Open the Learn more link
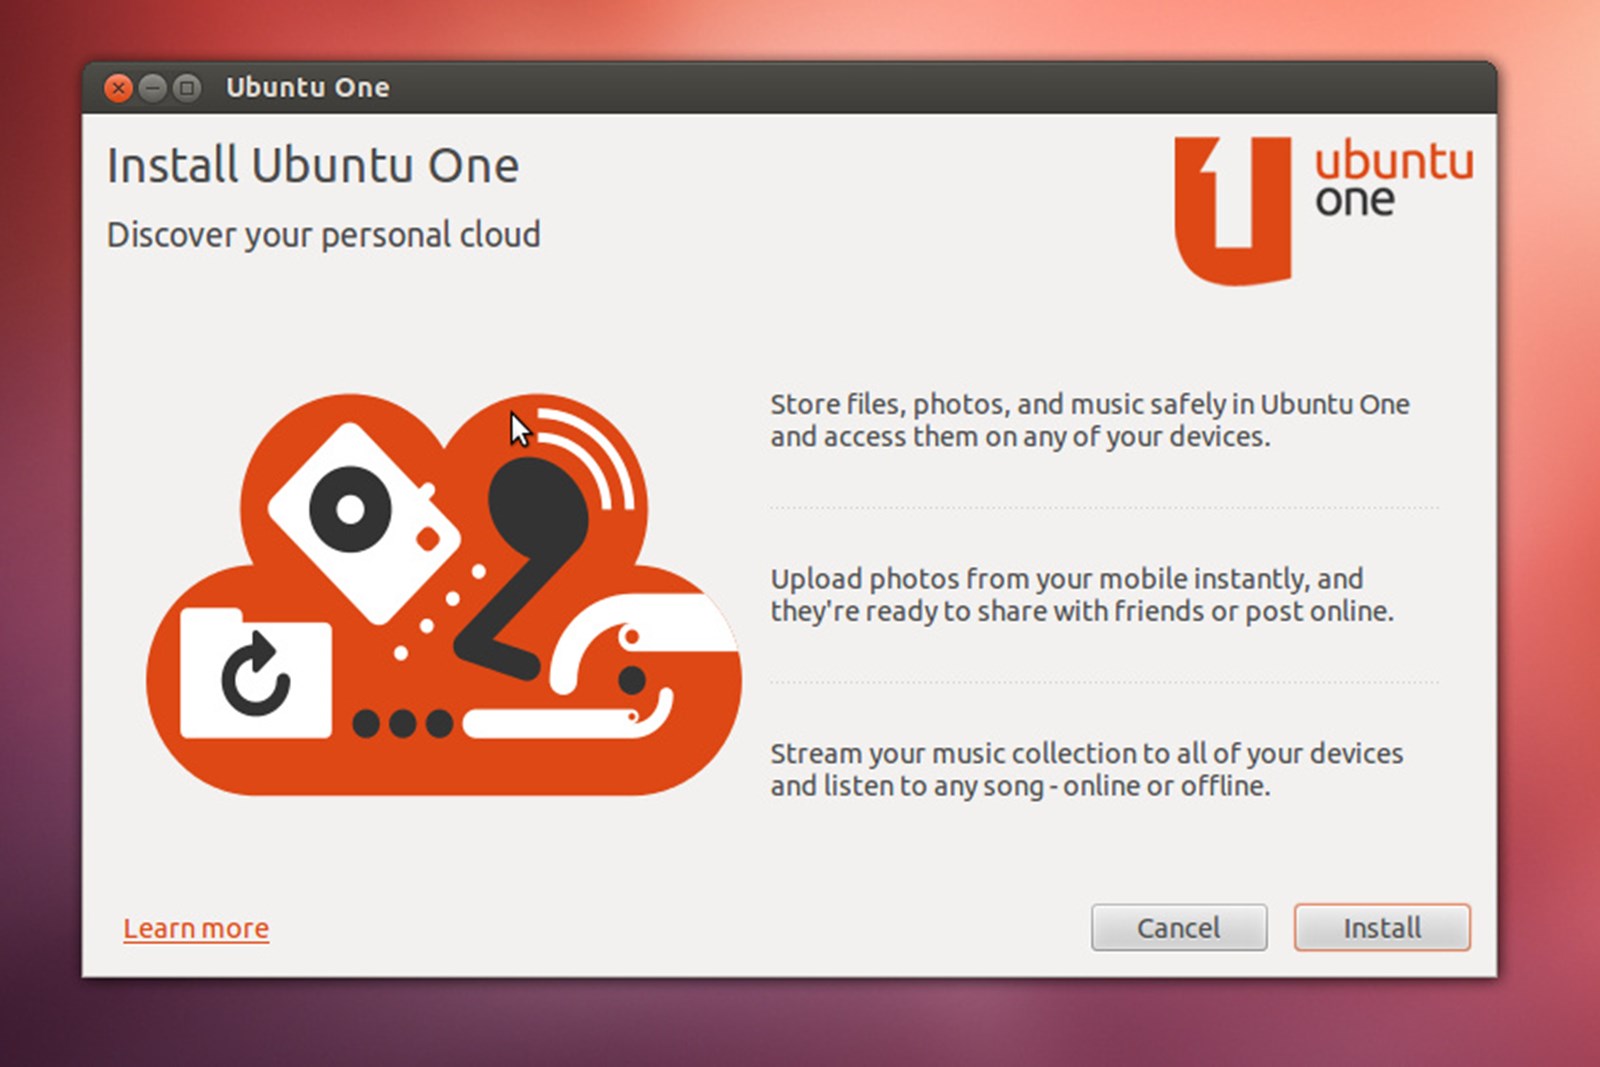The height and width of the screenshot is (1067, 1600). 196,928
